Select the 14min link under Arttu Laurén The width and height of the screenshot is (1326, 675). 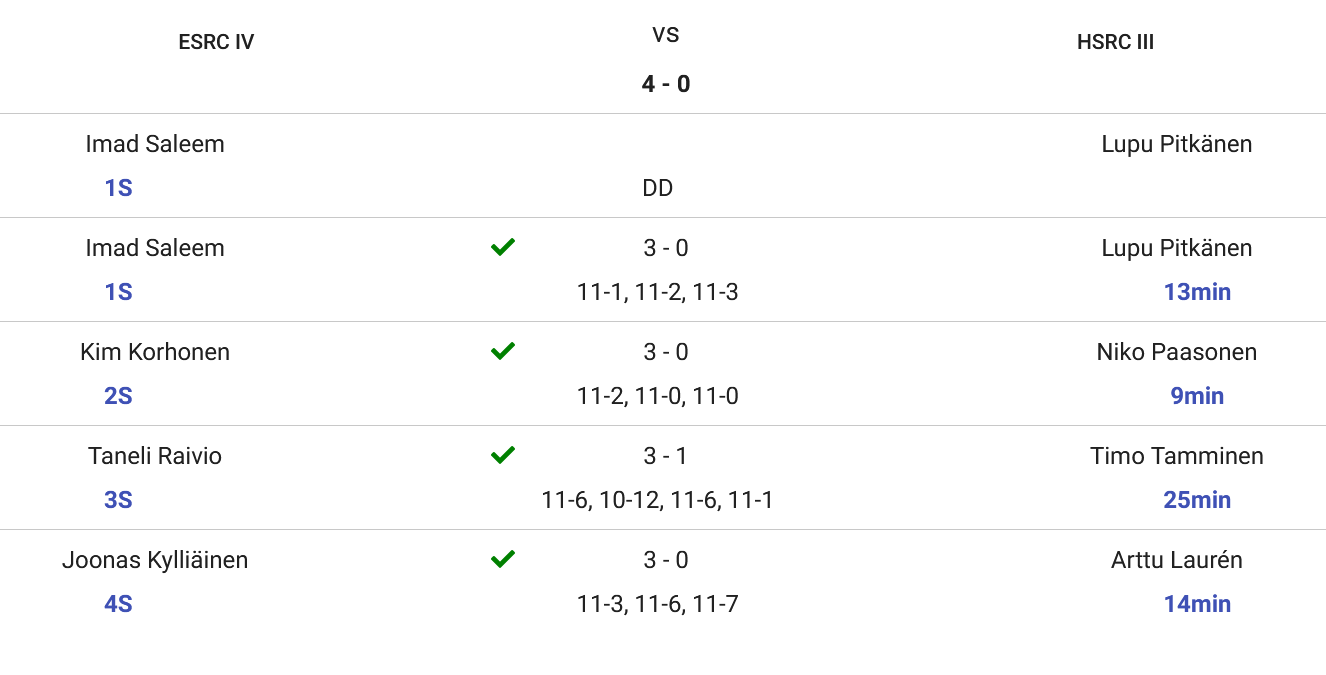click(x=1197, y=604)
